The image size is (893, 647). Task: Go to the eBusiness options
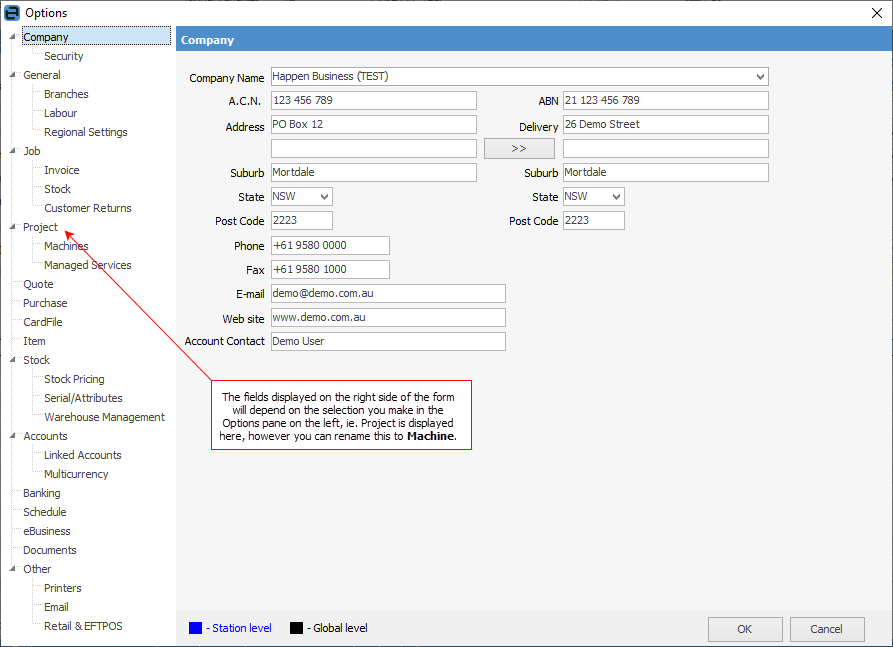(47, 531)
